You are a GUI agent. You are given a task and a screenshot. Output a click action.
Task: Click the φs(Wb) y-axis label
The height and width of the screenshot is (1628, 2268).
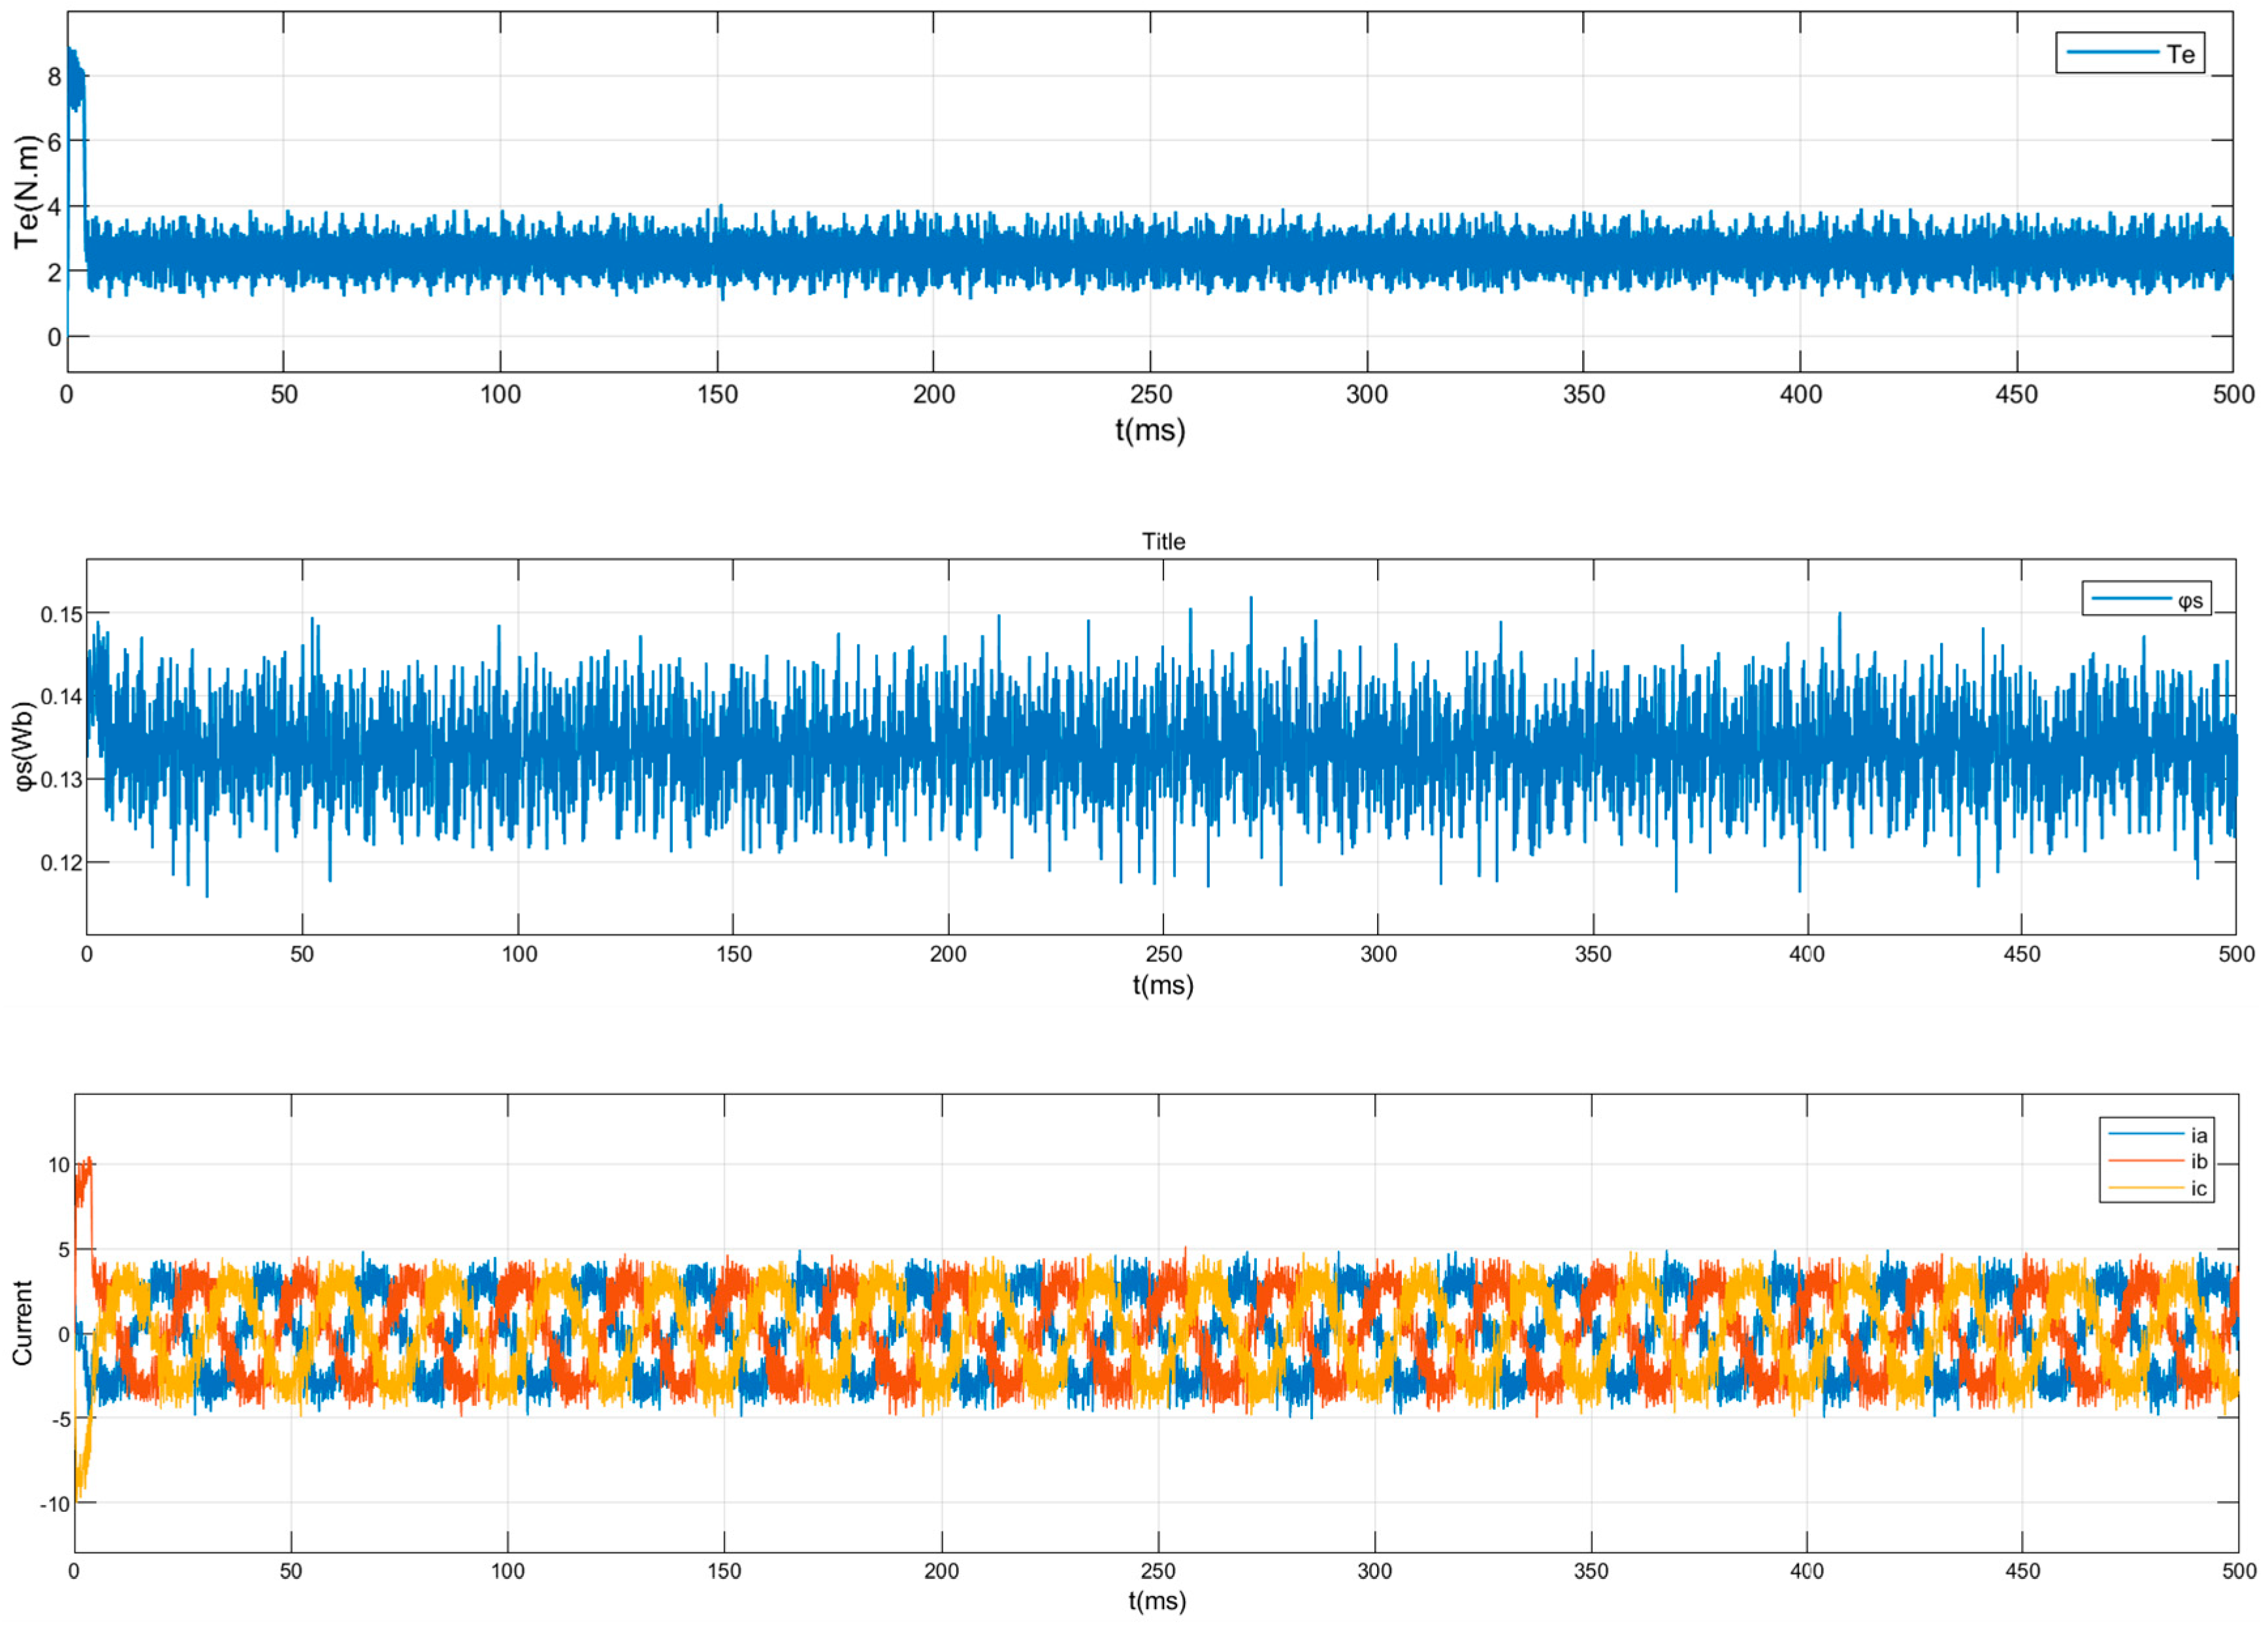(x=24, y=746)
